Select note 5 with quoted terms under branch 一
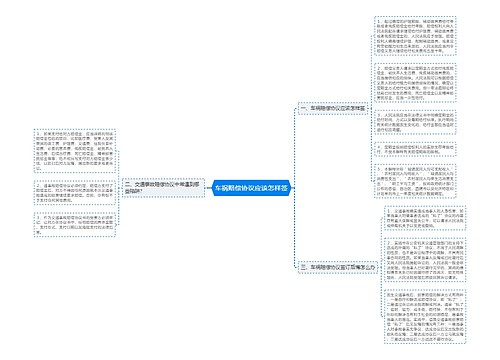This screenshot has height=360, width=500. pos(415,181)
